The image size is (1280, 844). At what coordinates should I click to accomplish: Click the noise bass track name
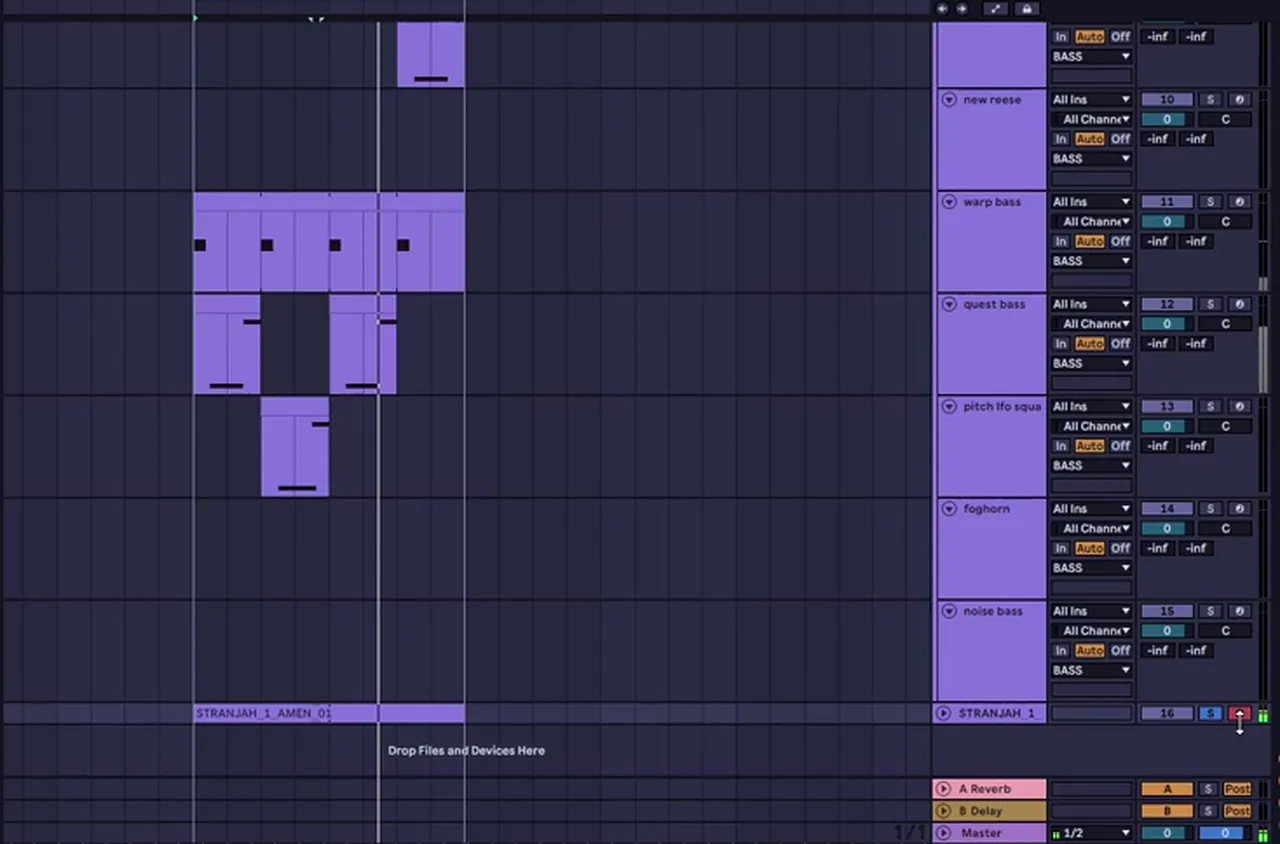[993, 611]
